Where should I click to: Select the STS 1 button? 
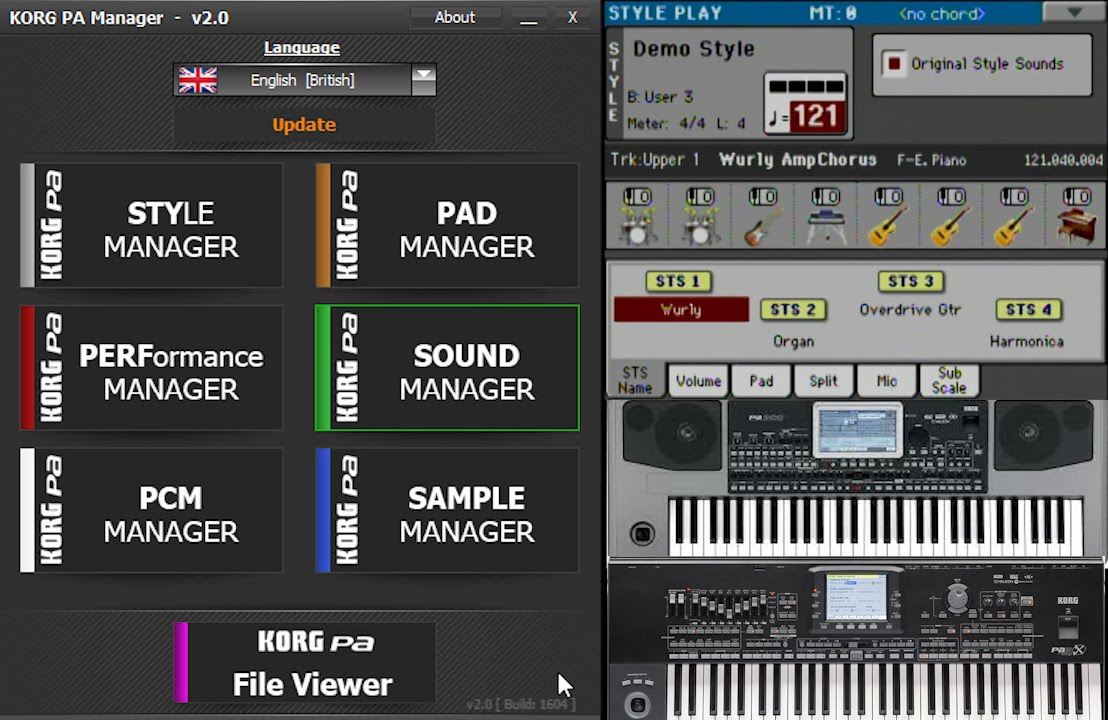point(678,281)
